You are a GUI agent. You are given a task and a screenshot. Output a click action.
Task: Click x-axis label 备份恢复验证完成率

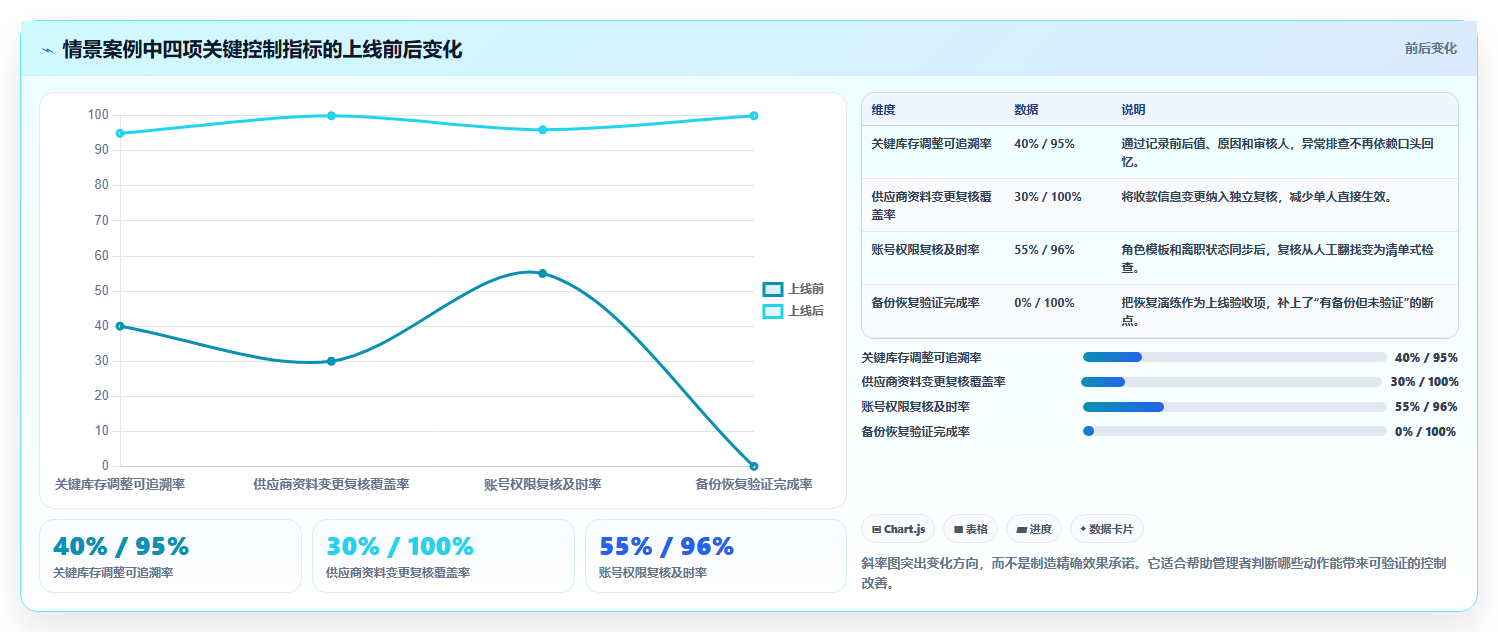pyautogui.click(x=753, y=484)
